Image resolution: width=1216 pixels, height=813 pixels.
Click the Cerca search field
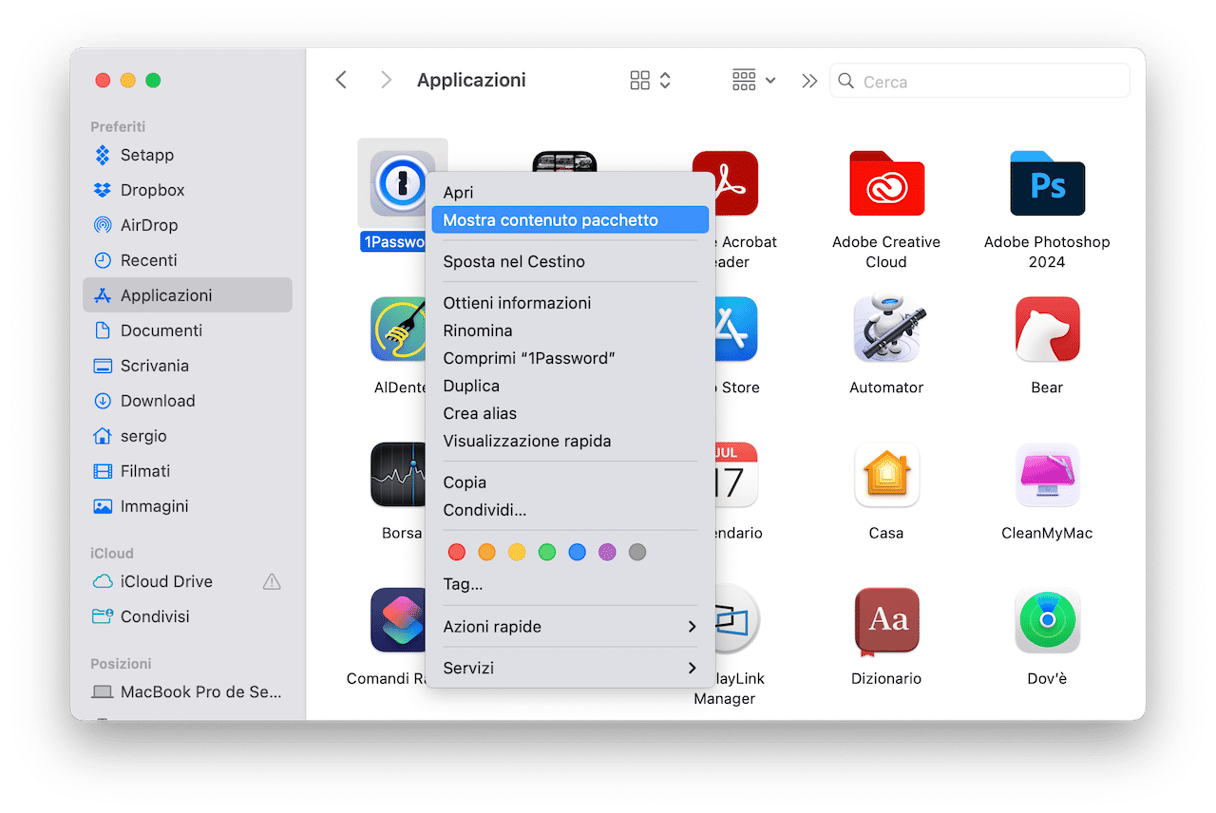[x=980, y=81]
